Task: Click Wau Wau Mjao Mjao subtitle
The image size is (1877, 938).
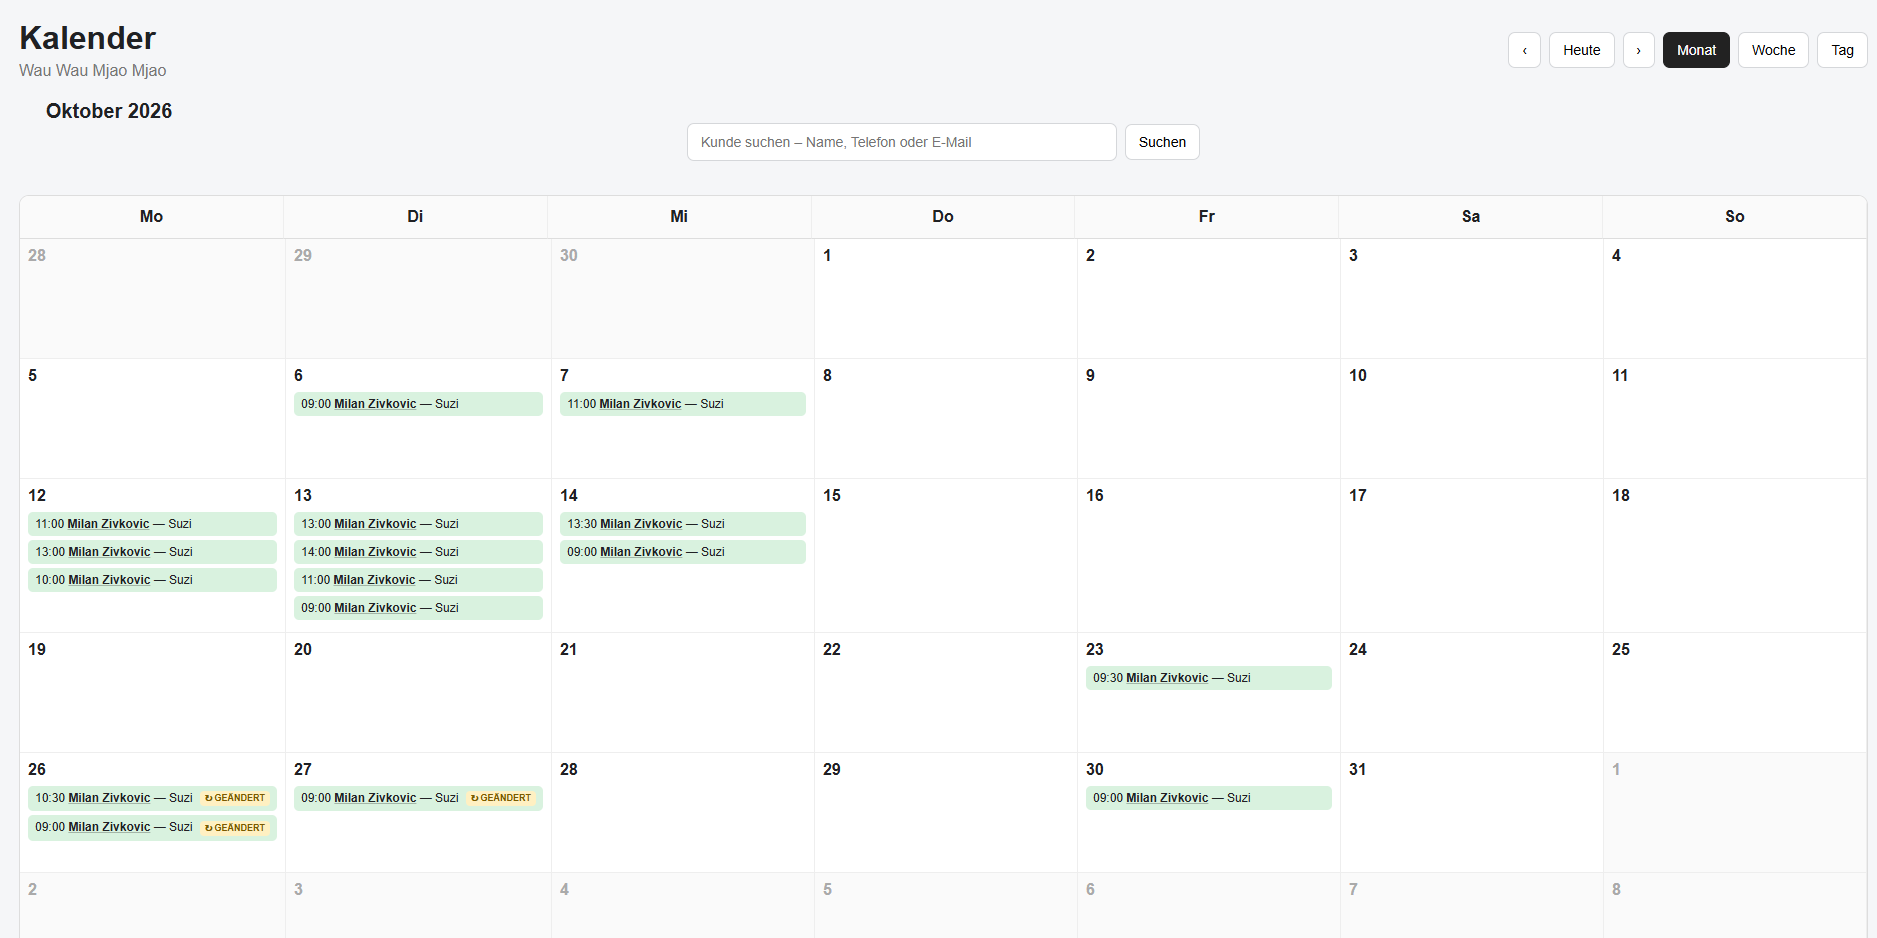Action: point(93,70)
